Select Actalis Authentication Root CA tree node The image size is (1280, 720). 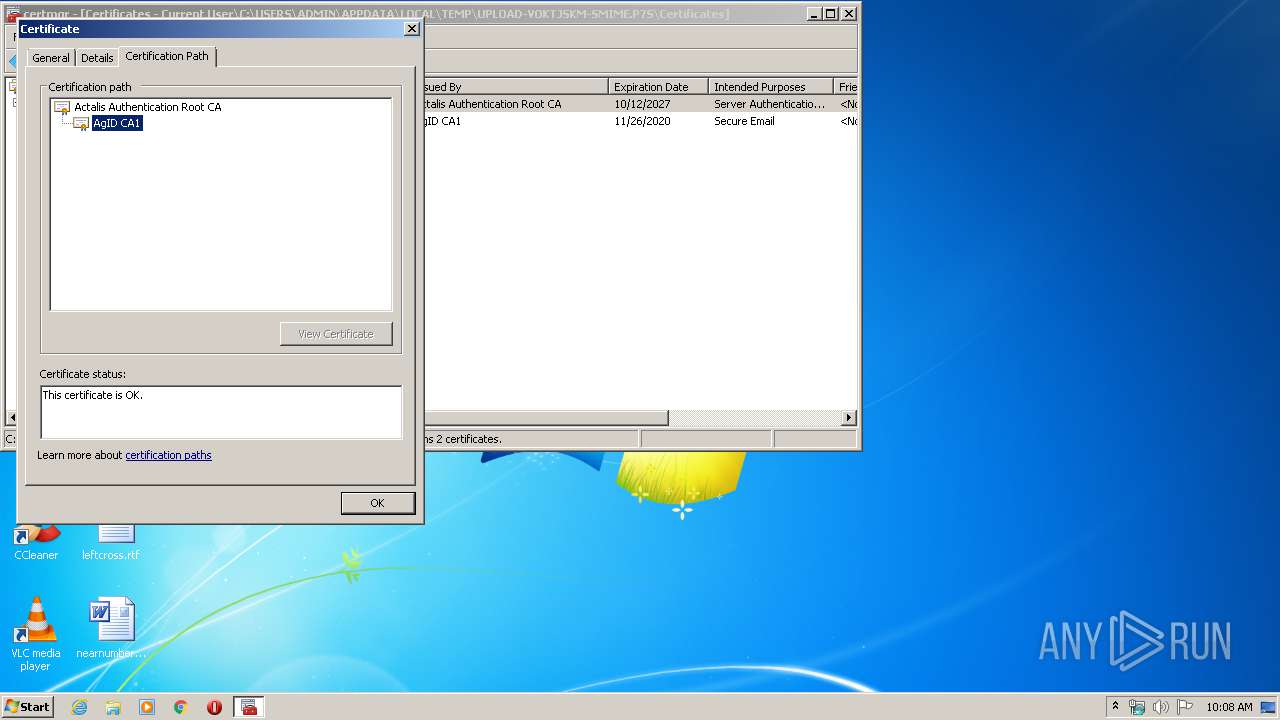pos(148,107)
